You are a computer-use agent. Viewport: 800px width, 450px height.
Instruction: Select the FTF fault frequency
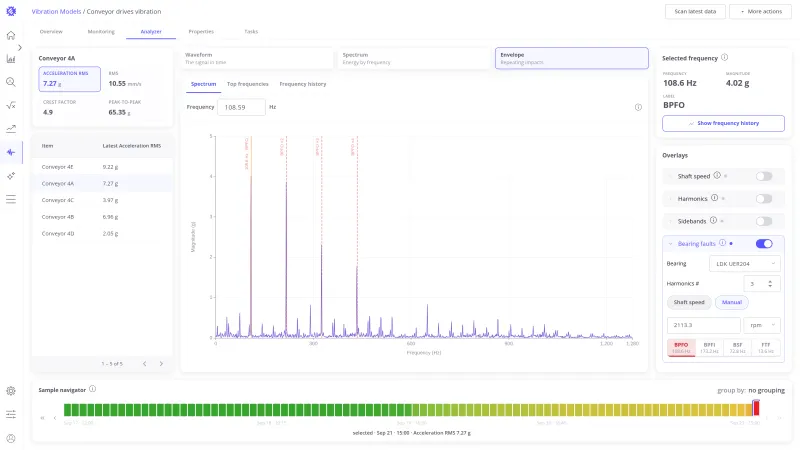(x=765, y=347)
